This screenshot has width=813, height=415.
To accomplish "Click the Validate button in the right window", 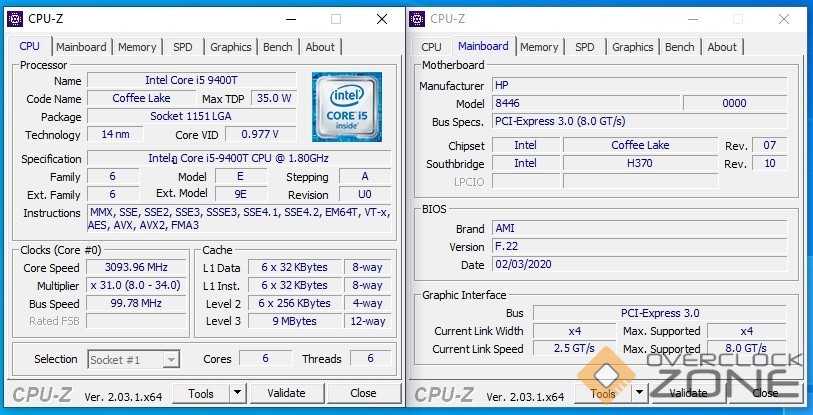I will click(689, 393).
